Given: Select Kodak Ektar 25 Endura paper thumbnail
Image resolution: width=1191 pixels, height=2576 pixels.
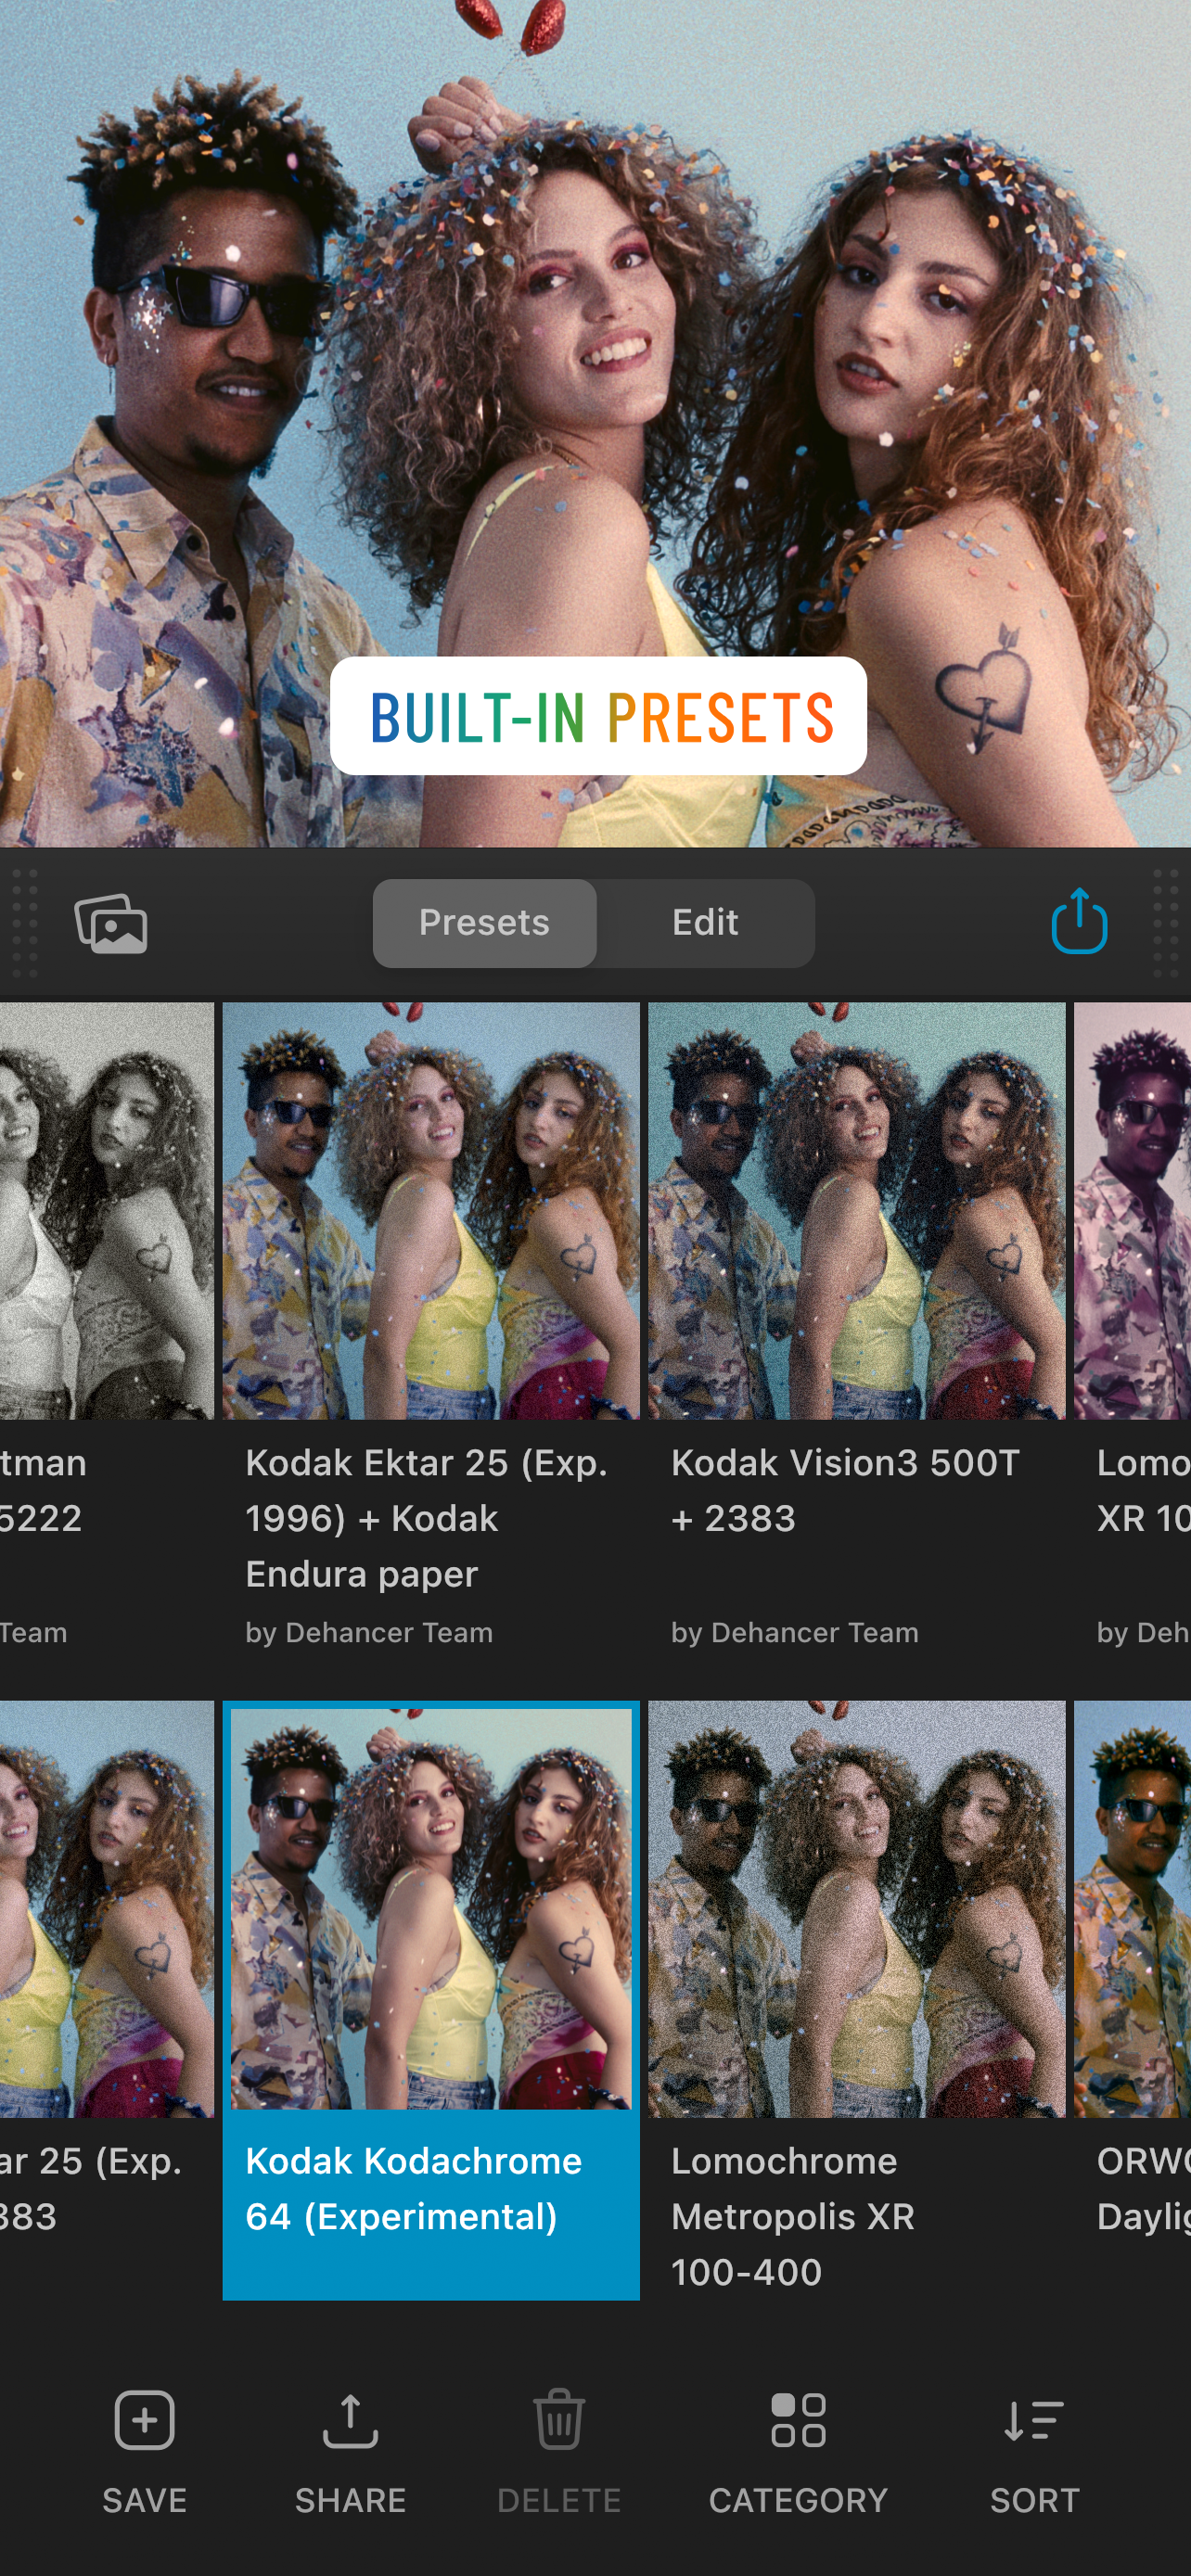Looking at the screenshot, I should (x=431, y=1211).
